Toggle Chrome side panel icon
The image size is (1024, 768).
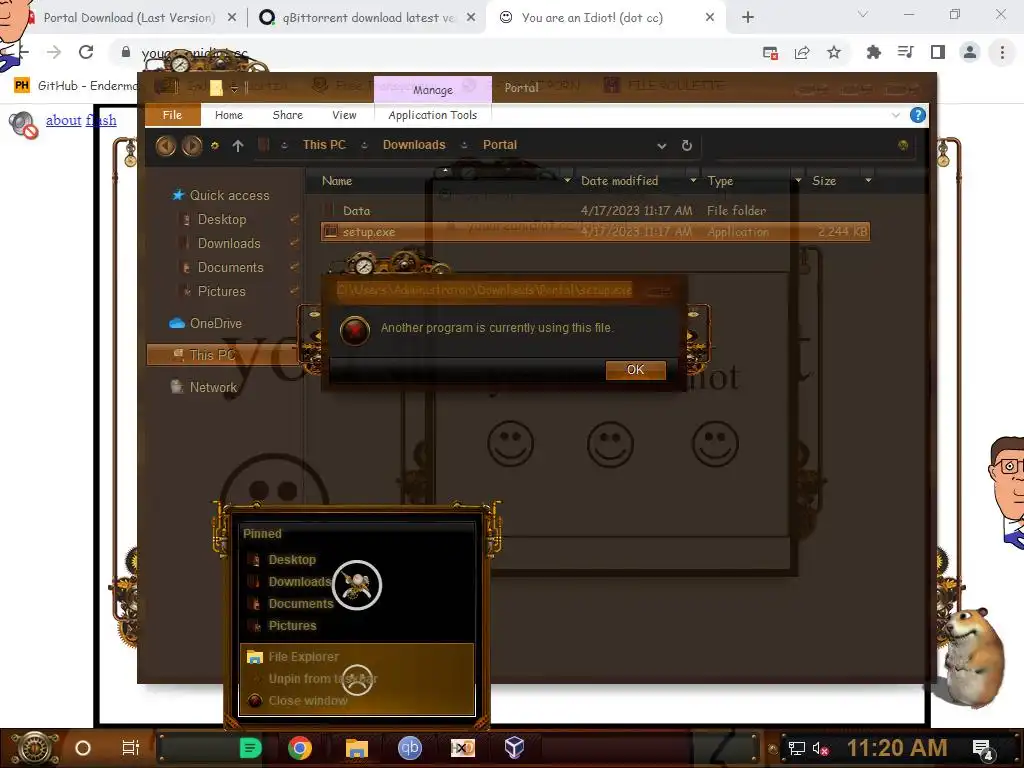pyautogui.click(x=938, y=52)
